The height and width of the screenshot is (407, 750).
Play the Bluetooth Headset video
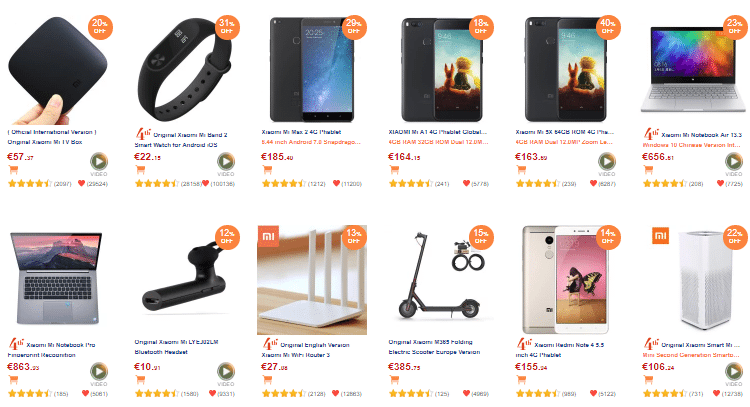[226, 371]
